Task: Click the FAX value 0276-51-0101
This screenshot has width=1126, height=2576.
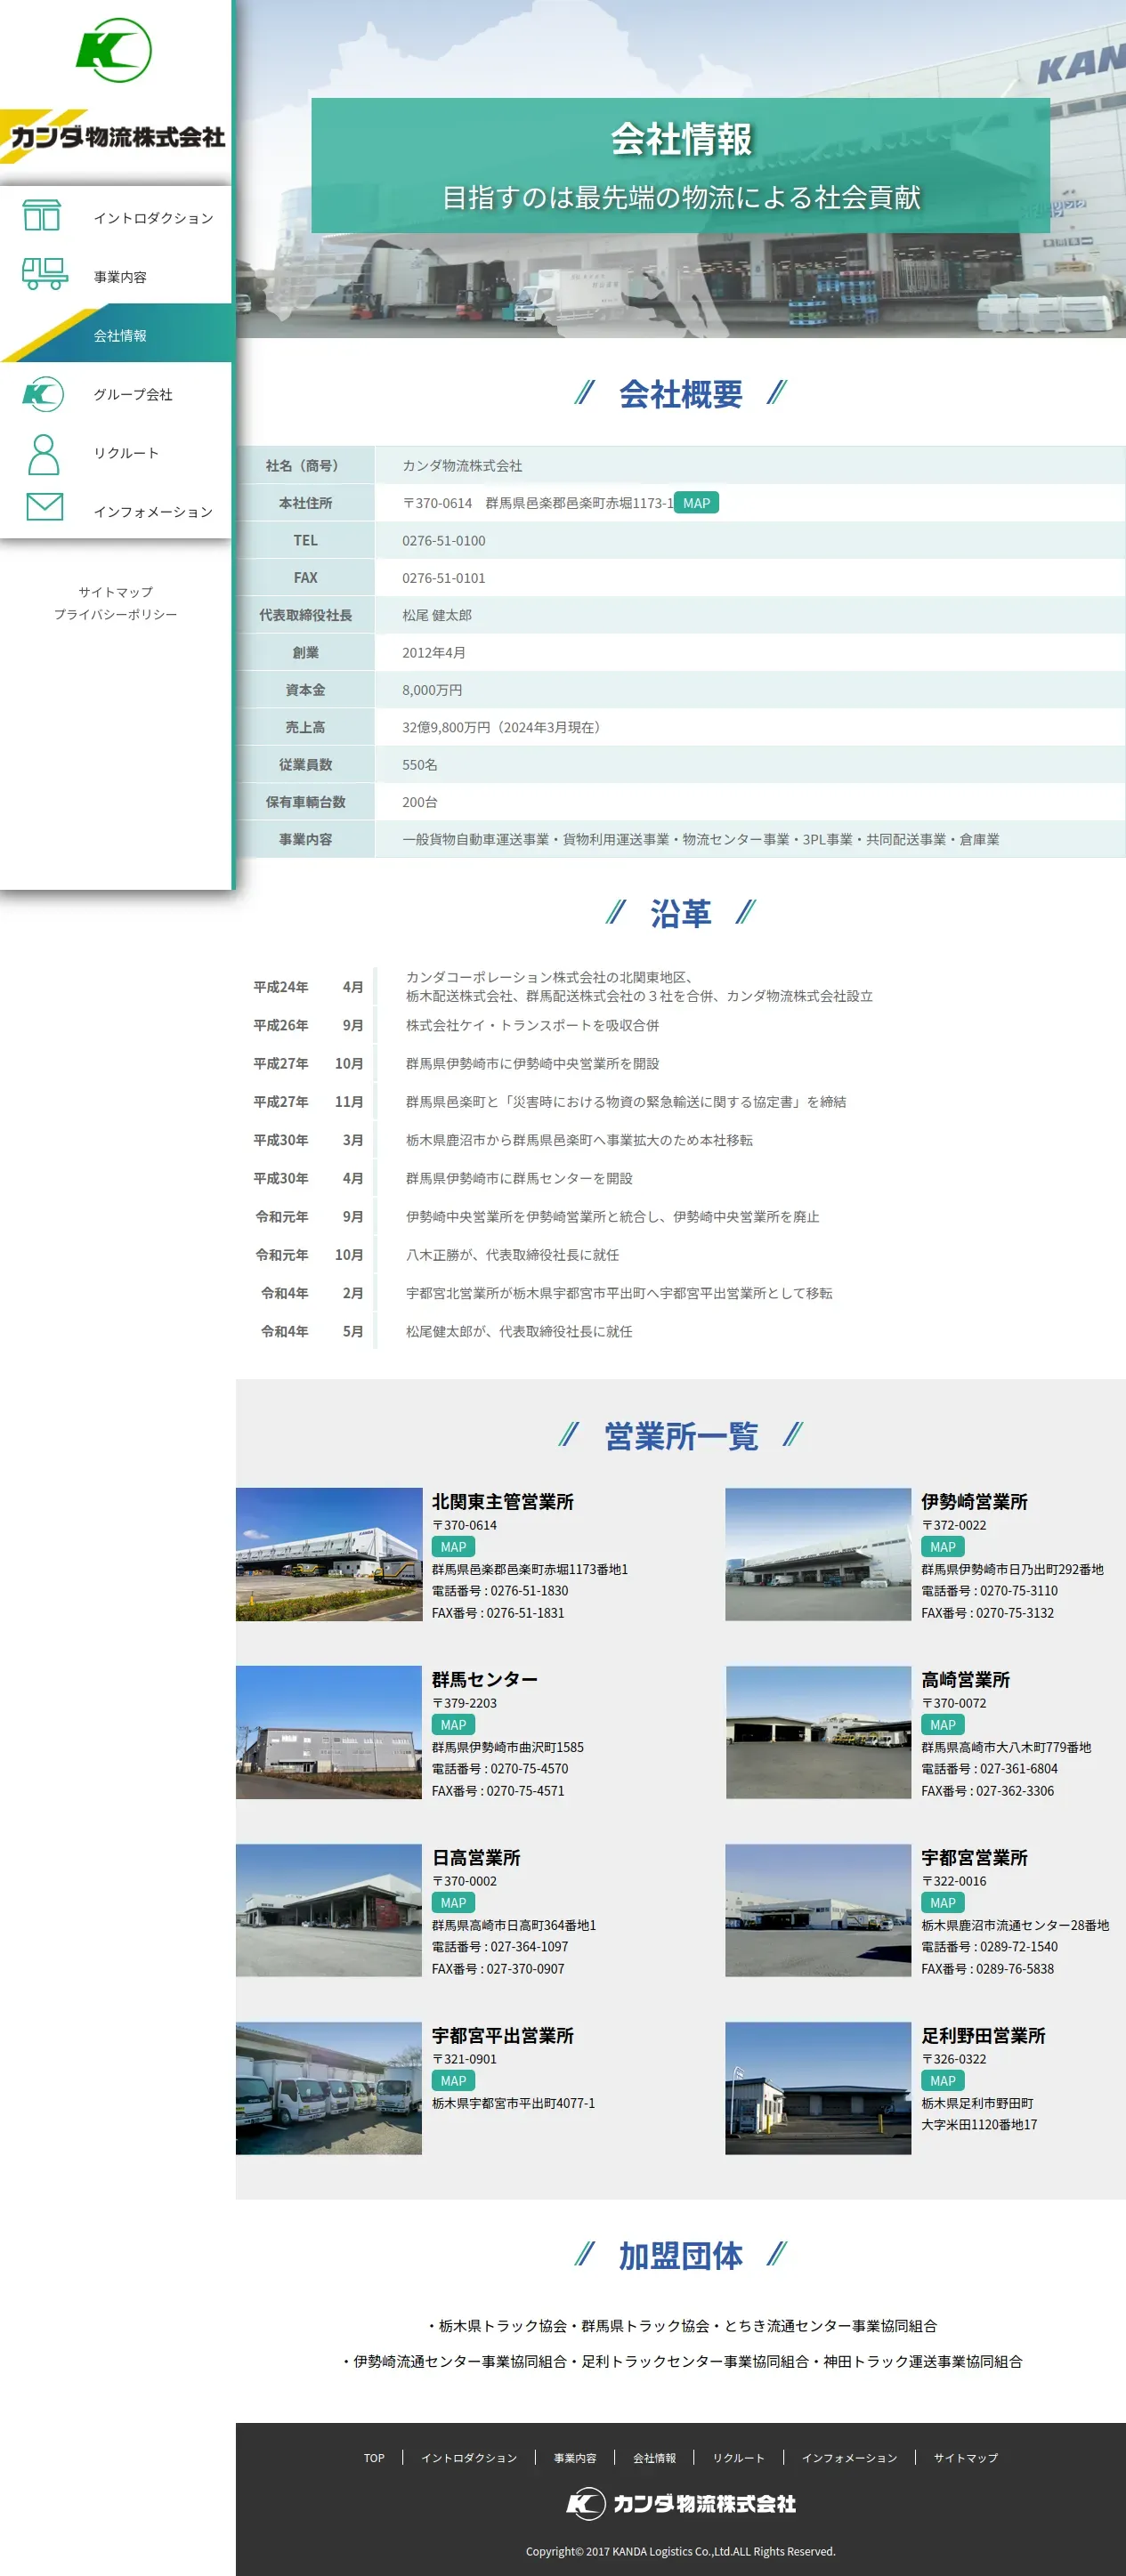Action: pyautogui.click(x=444, y=577)
